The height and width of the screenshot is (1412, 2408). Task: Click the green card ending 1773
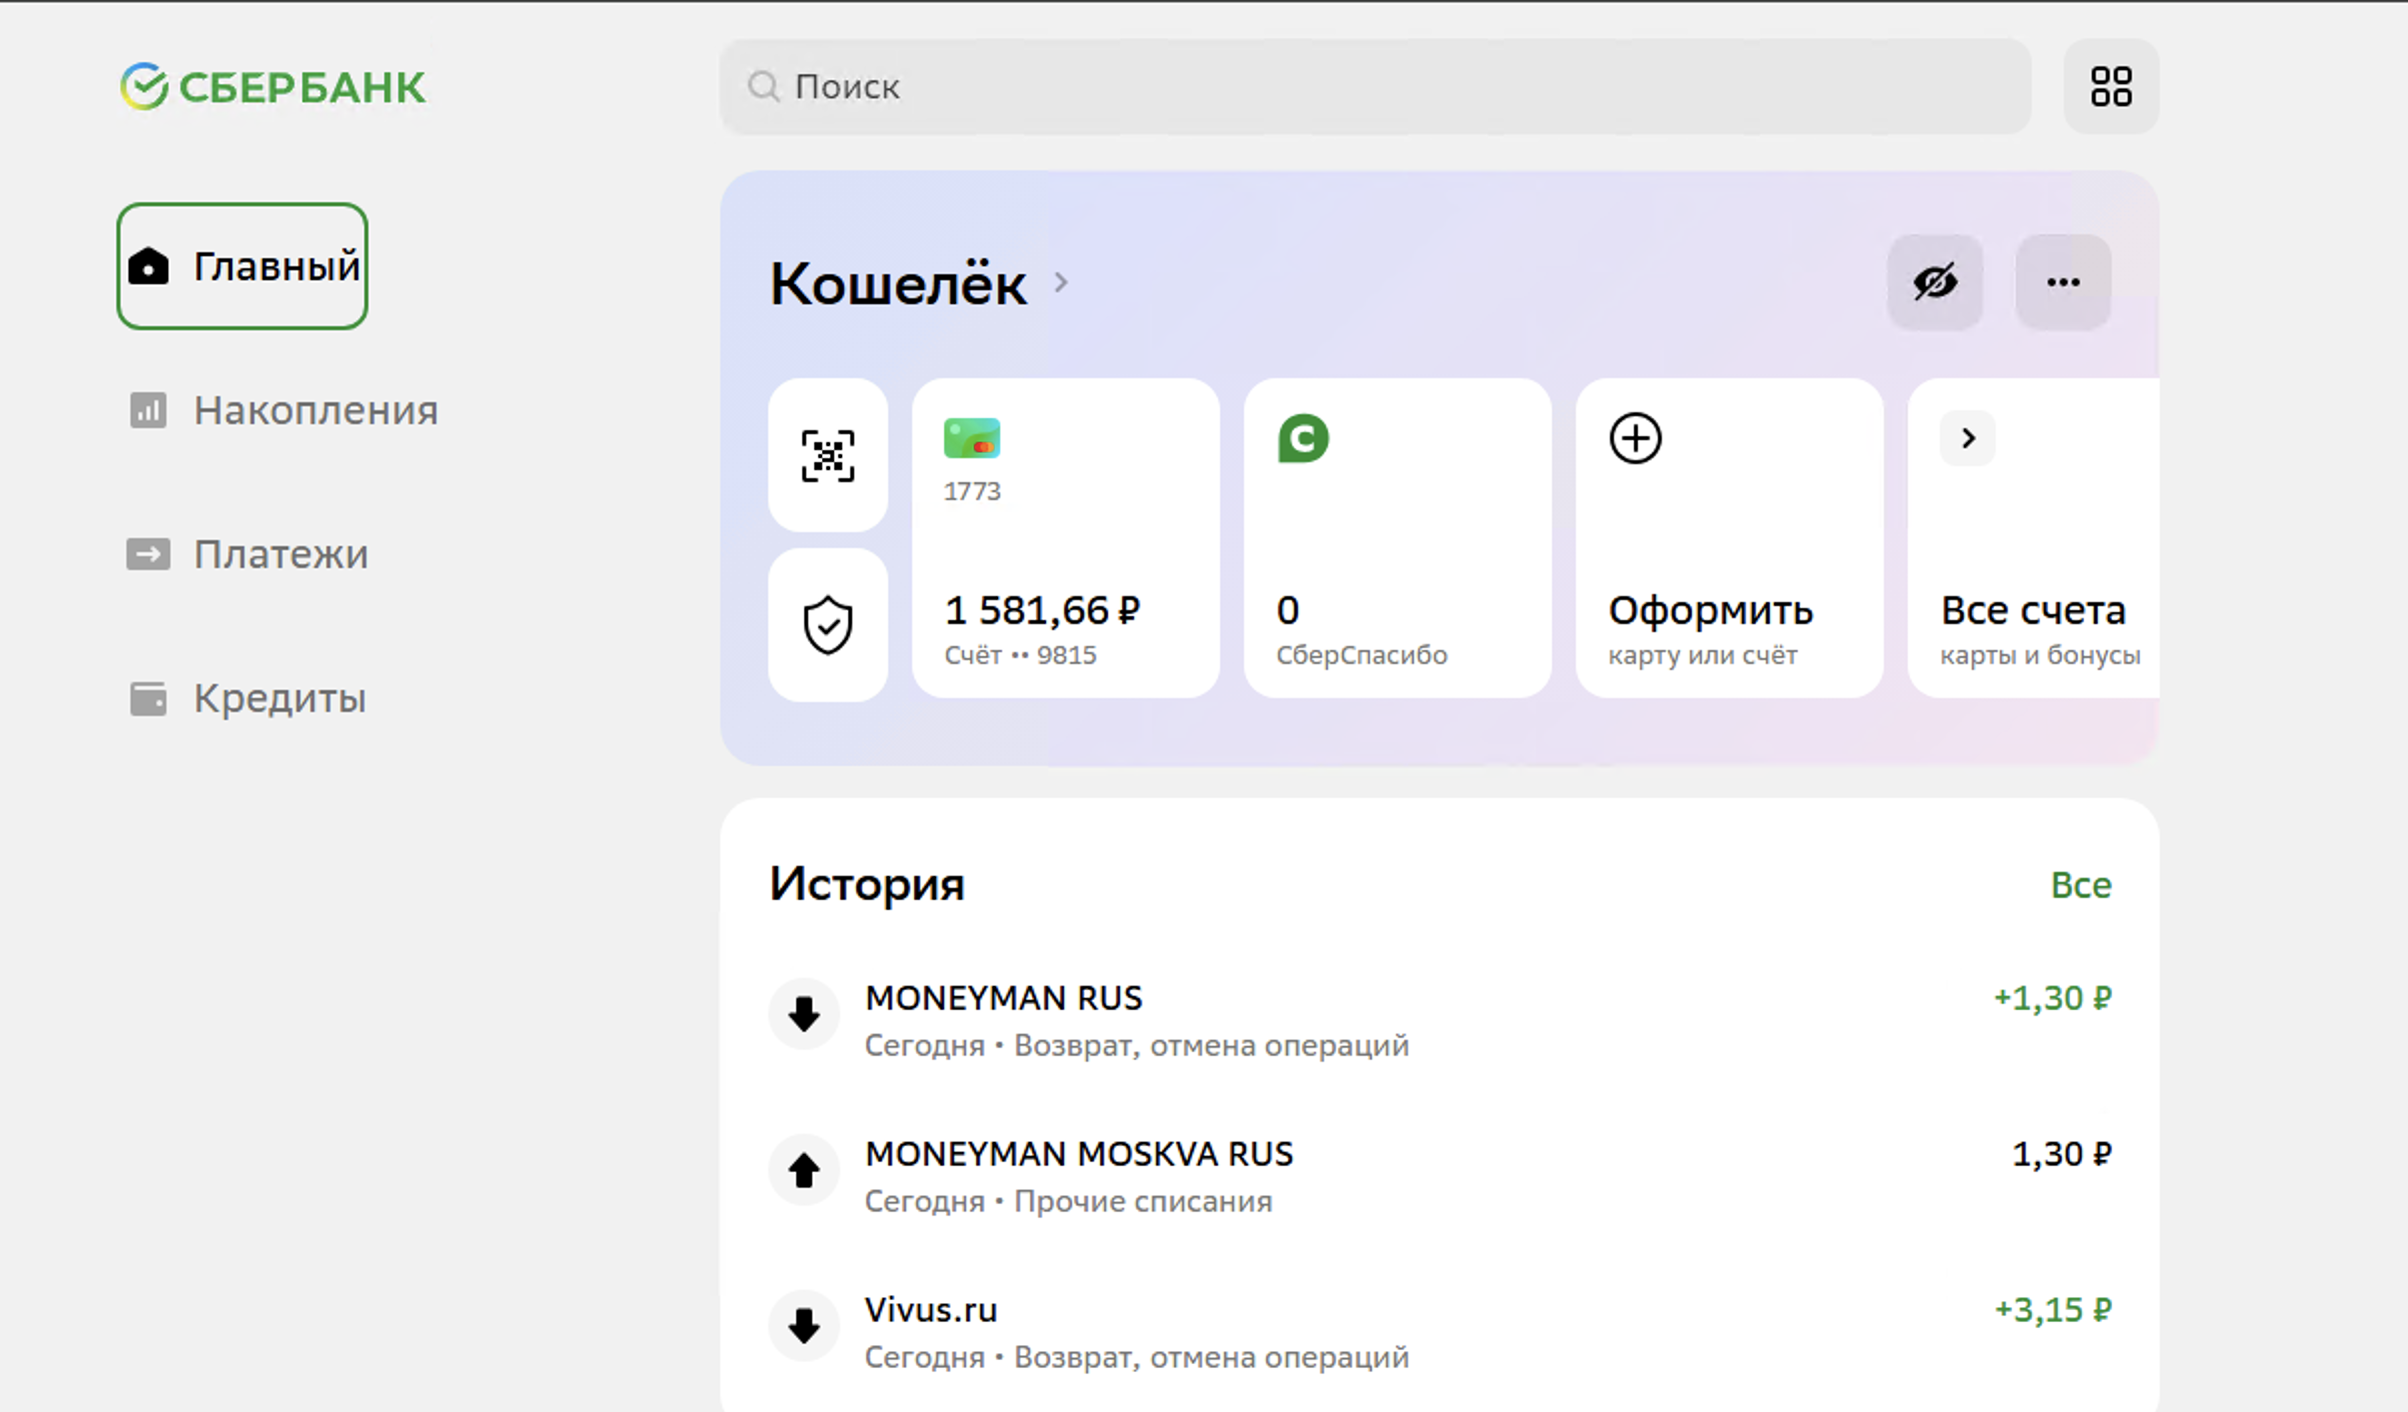coord(1065,538)
